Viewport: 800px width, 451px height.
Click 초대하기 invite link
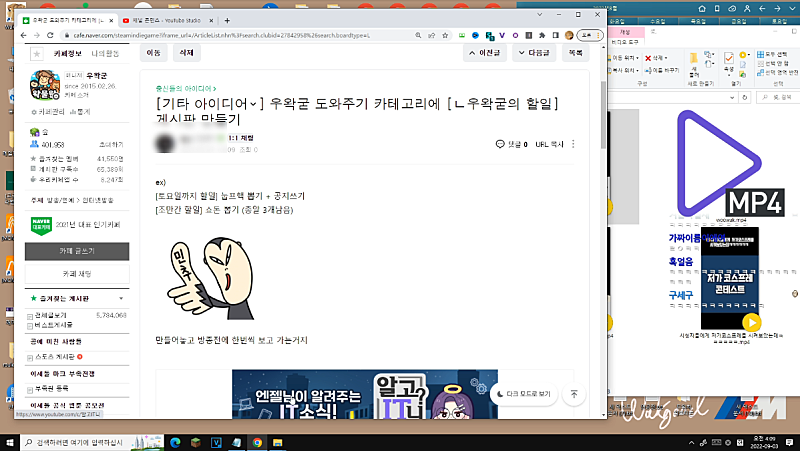tap(111, 144)
